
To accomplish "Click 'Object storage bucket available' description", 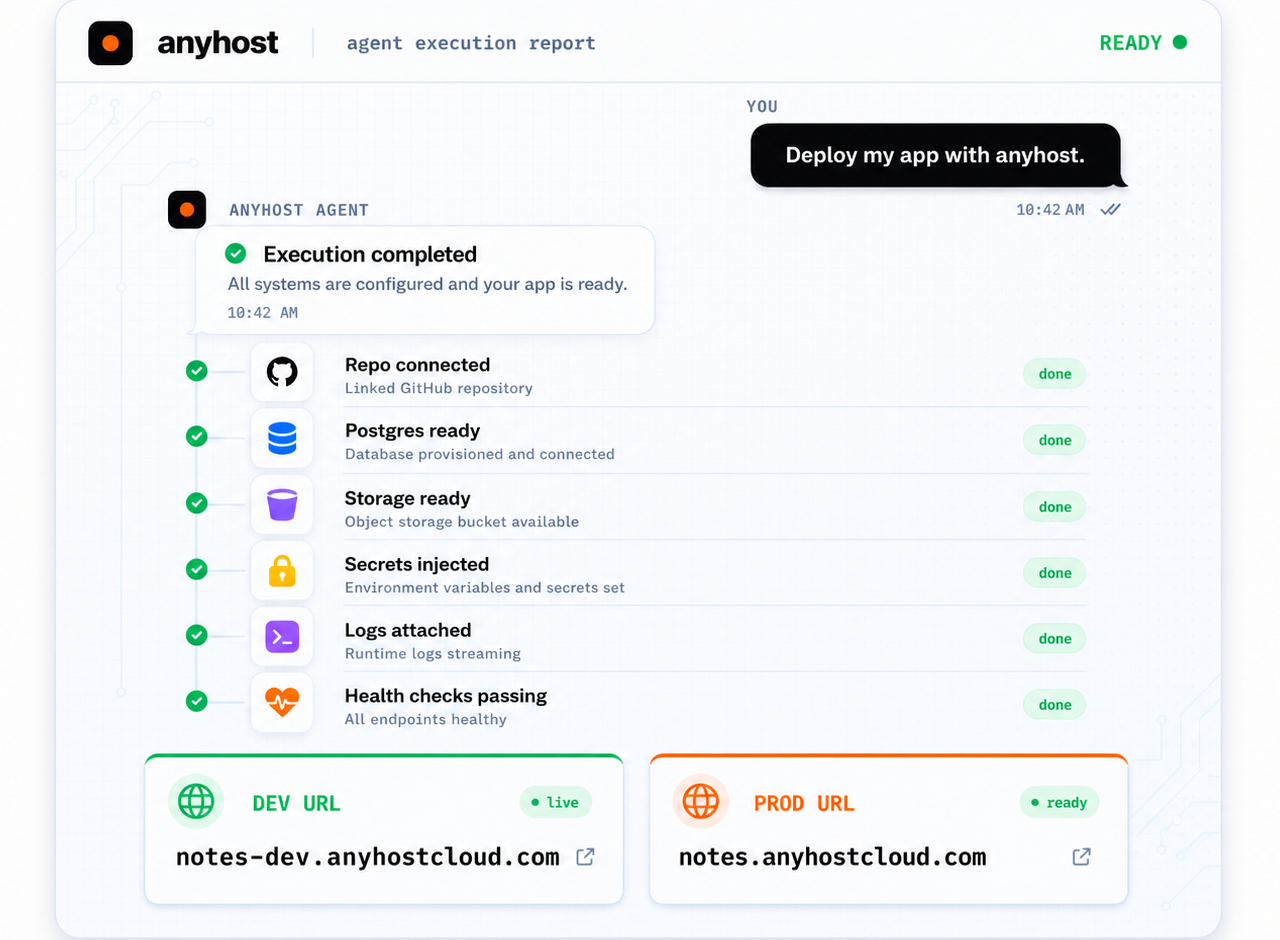I will (462, 522).
